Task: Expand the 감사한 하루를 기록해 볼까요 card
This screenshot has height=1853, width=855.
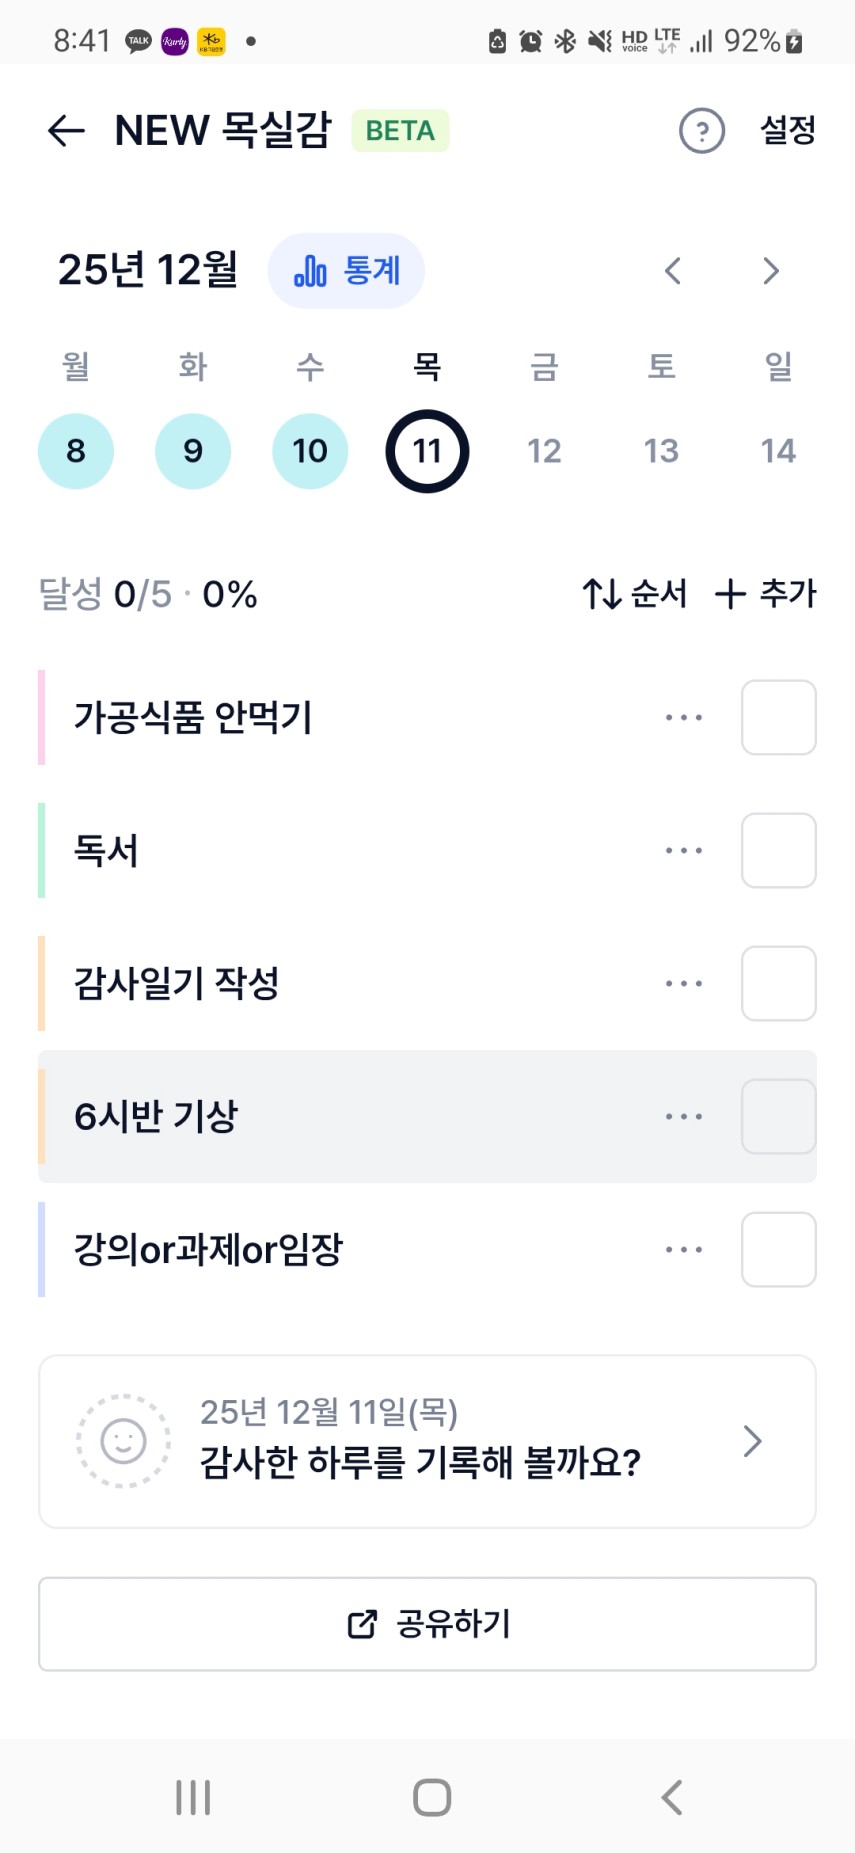Action: [x=752, y=1441]
